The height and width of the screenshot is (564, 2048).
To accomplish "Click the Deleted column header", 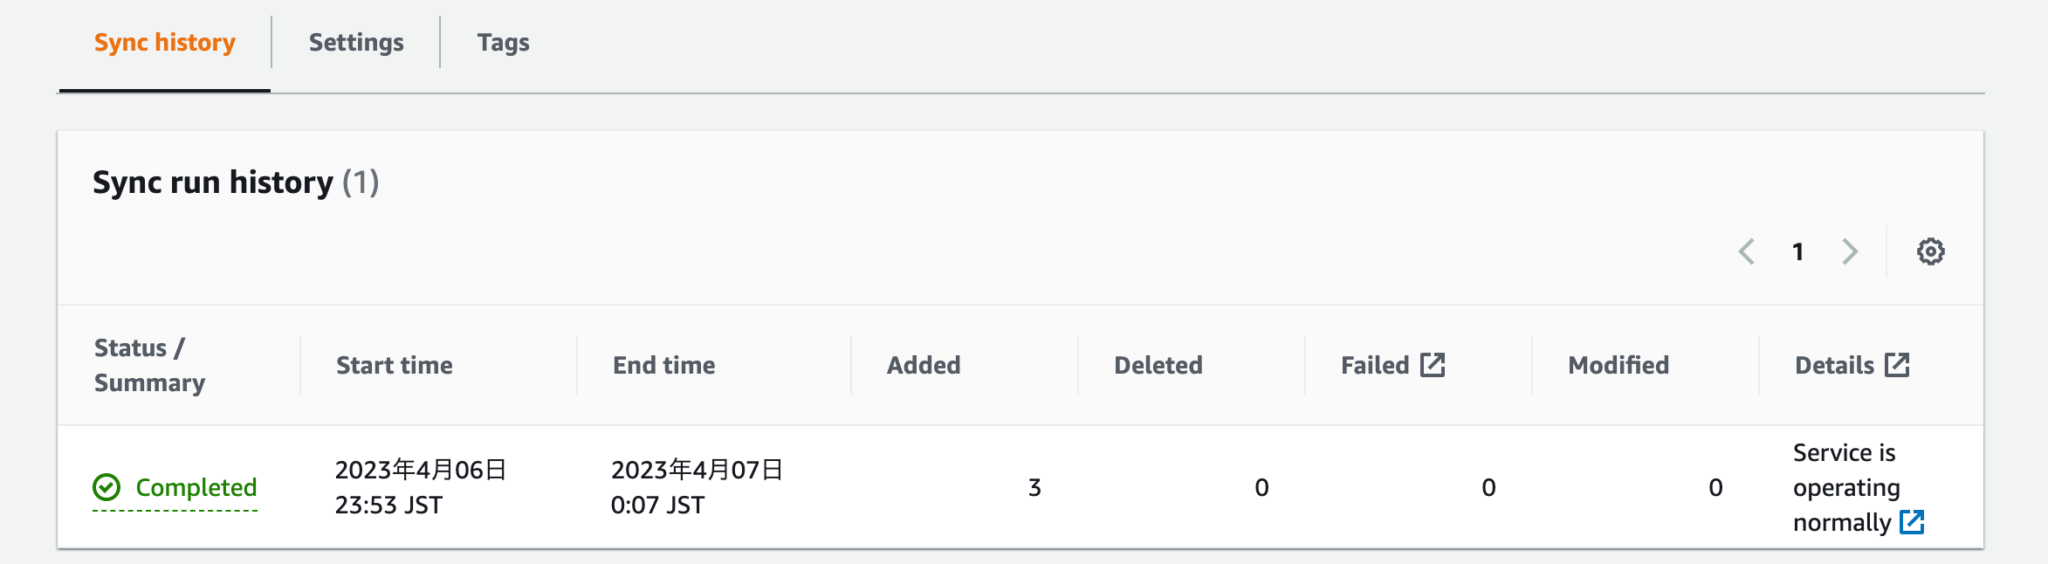I will (1158, 365).
